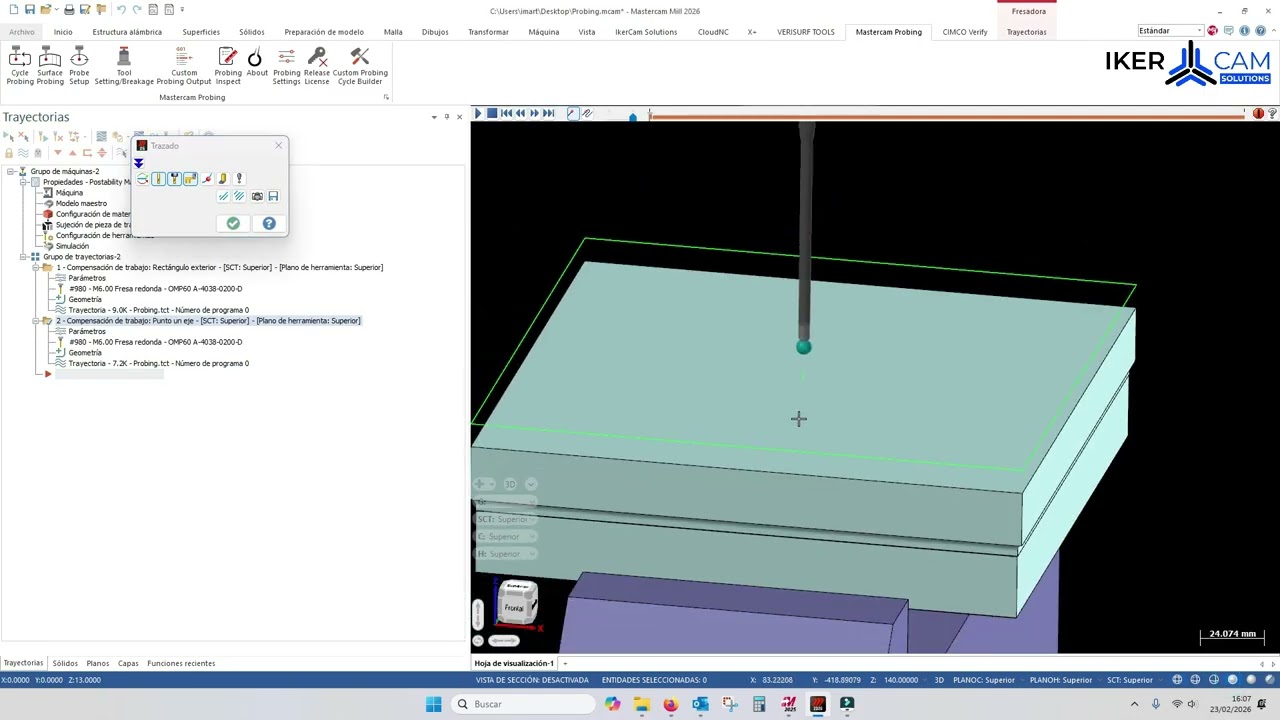Switch to the CIMCO Verify tab

point(965,32)
